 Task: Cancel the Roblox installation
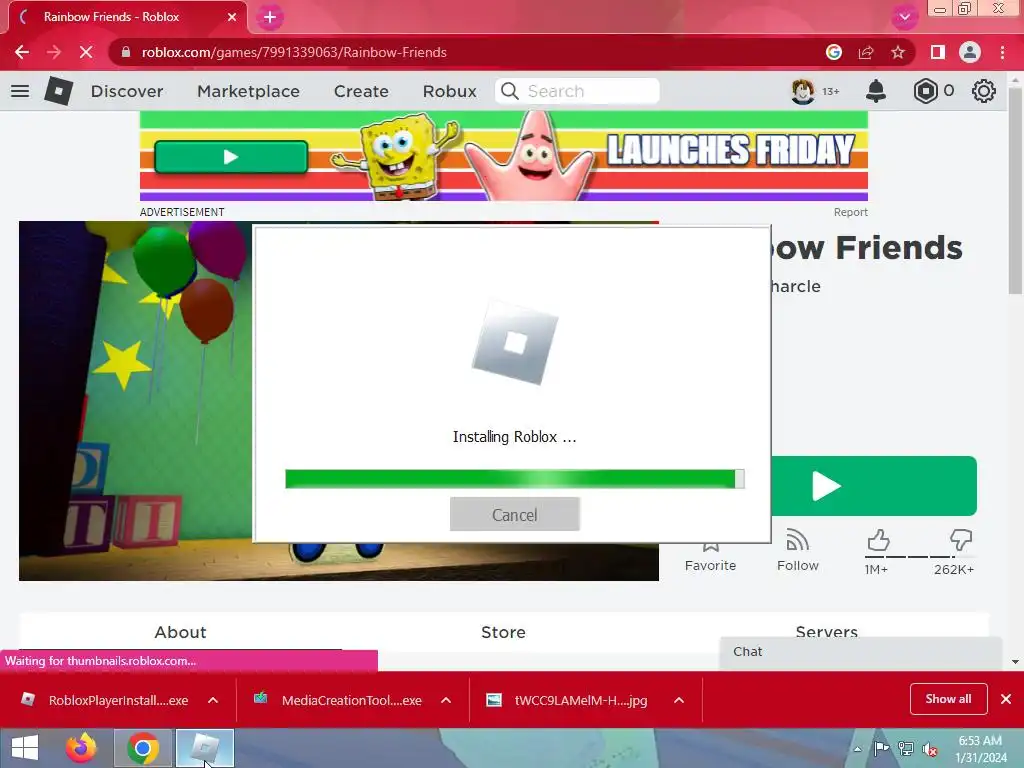[515, 515]
